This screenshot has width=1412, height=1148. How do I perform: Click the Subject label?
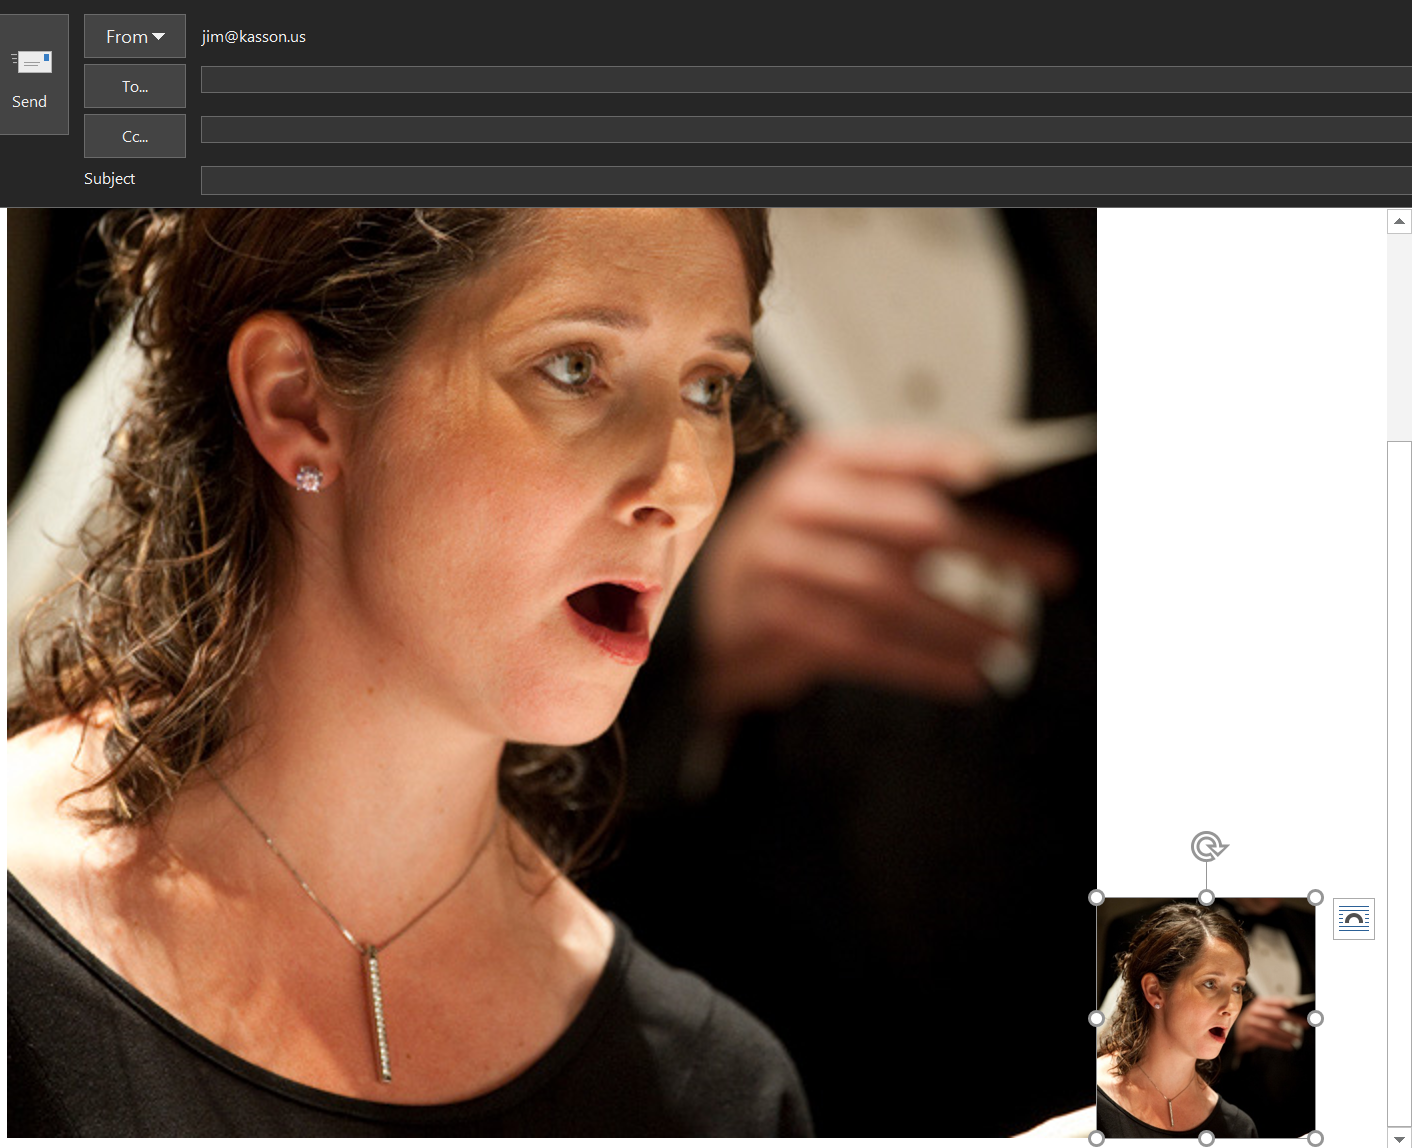point(109,179)
